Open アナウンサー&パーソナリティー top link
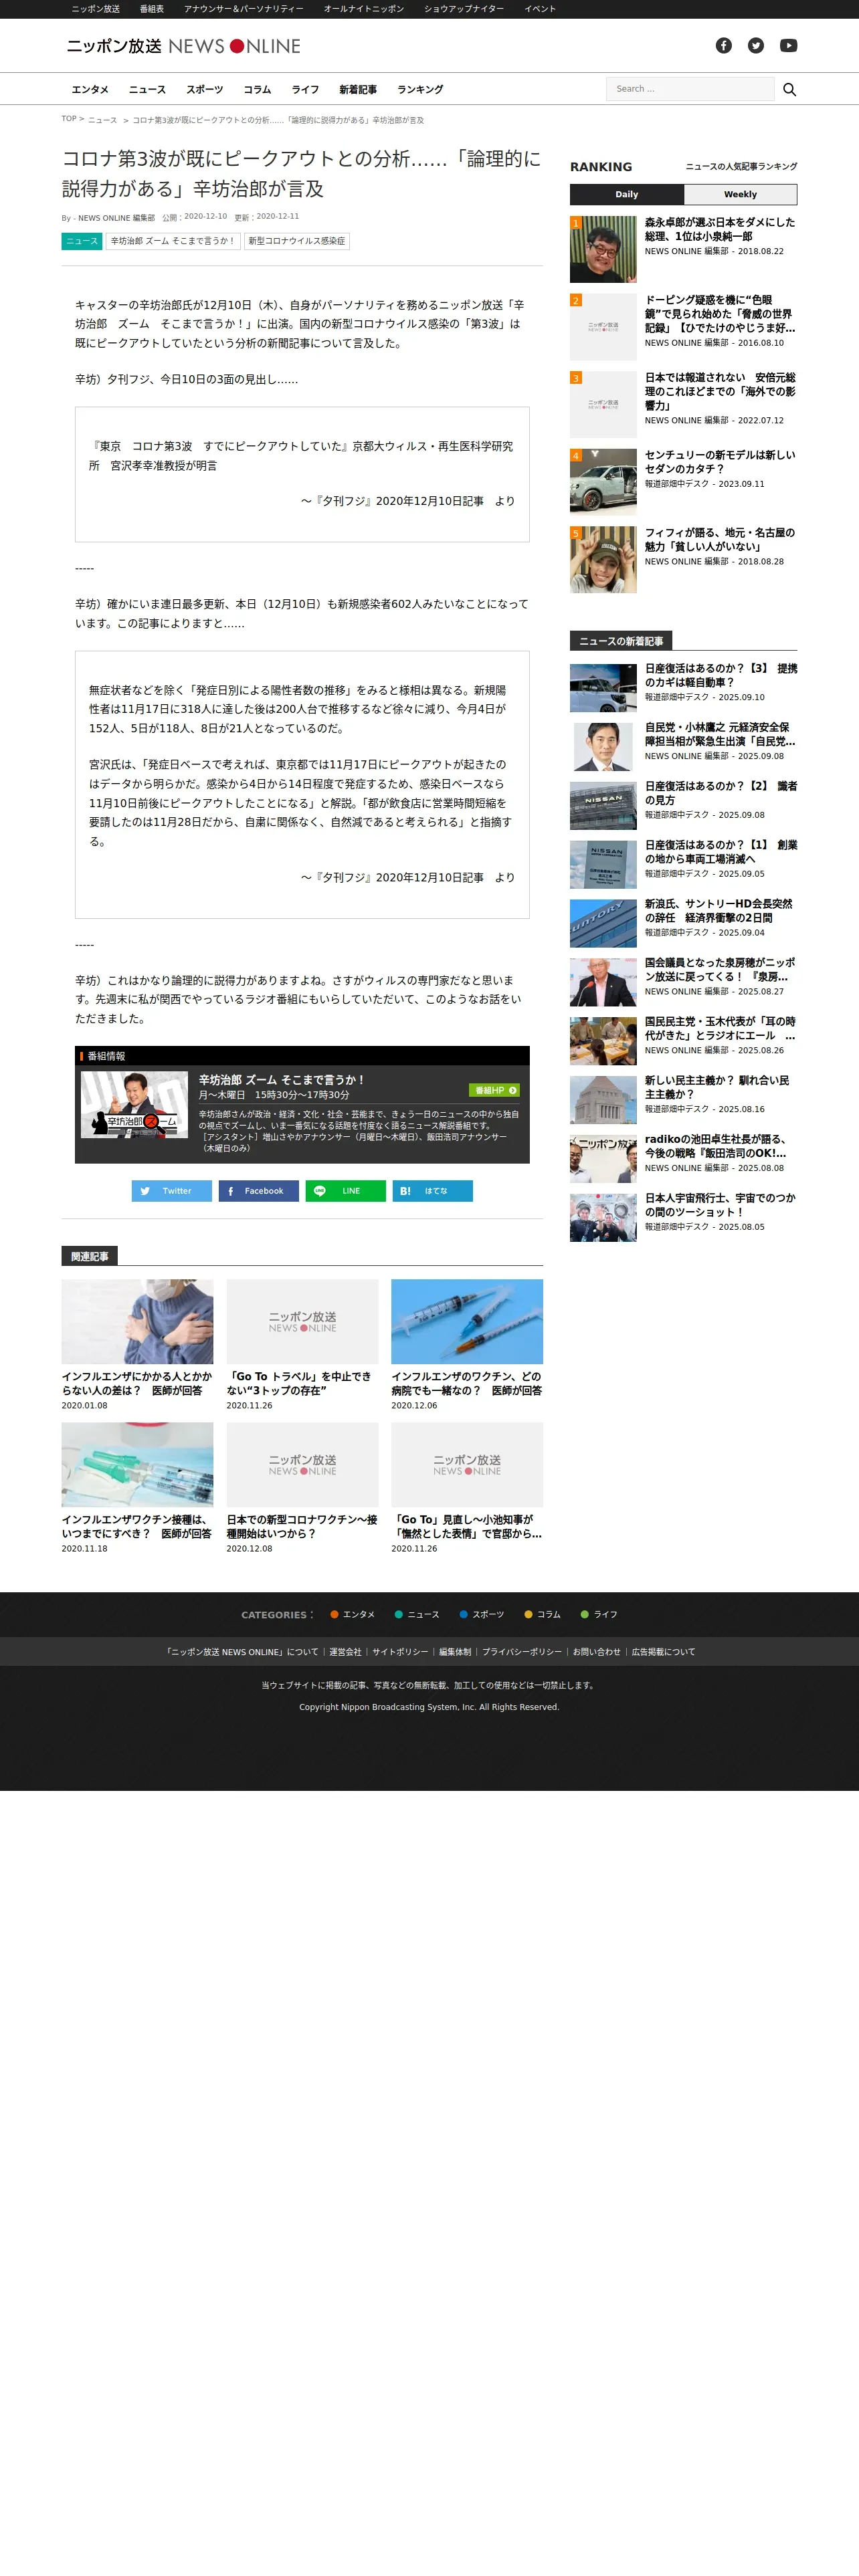 (x=243, y=9)
